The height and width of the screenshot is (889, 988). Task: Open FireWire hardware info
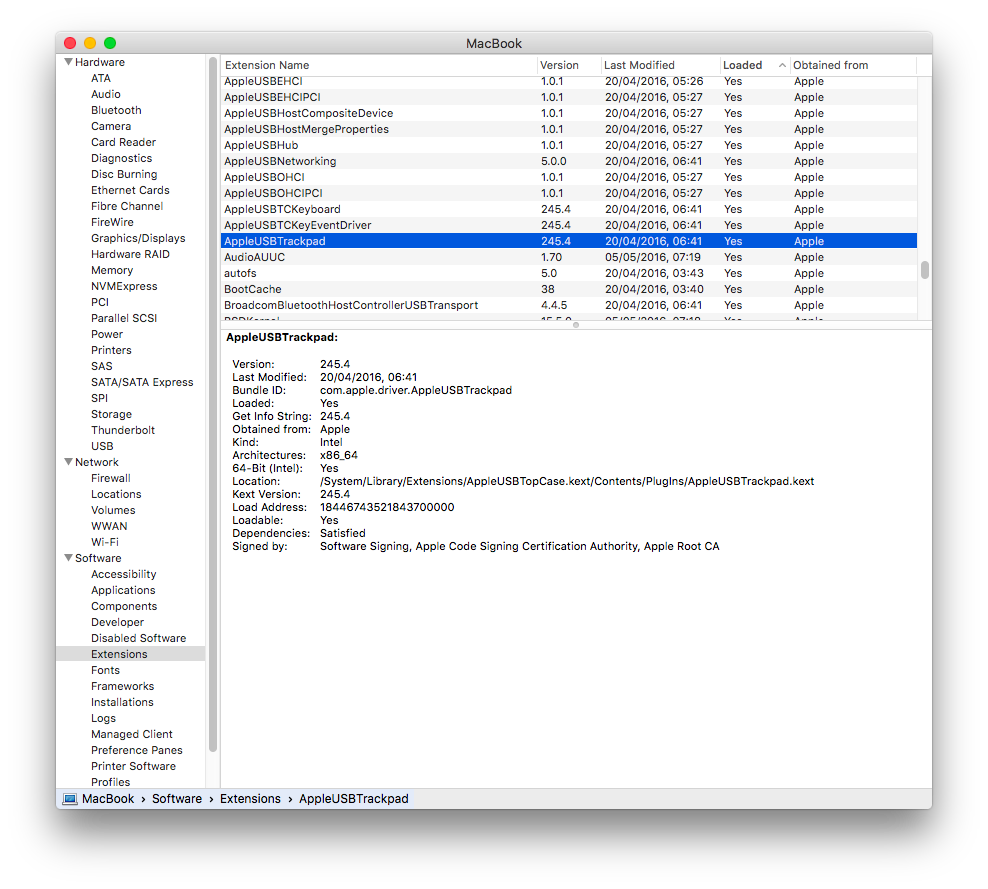112,222
